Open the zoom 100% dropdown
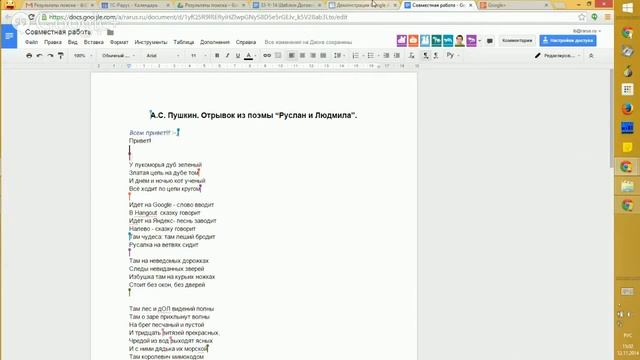The image size is (640, 360). point(83,56)
